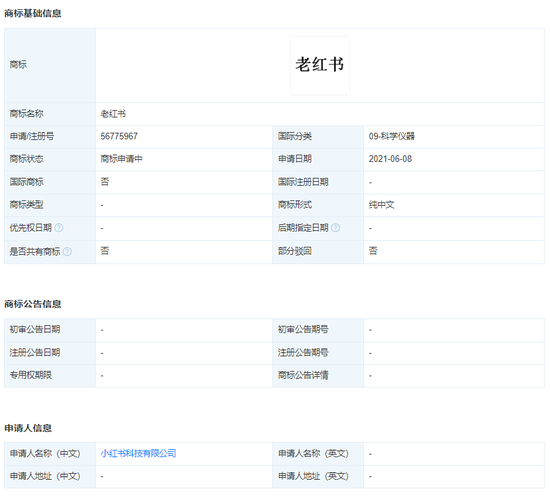The height and width of the screenshot is (499, 550).
Task: Click help icon beside 后期指定日期
Action: click(335, 228)
